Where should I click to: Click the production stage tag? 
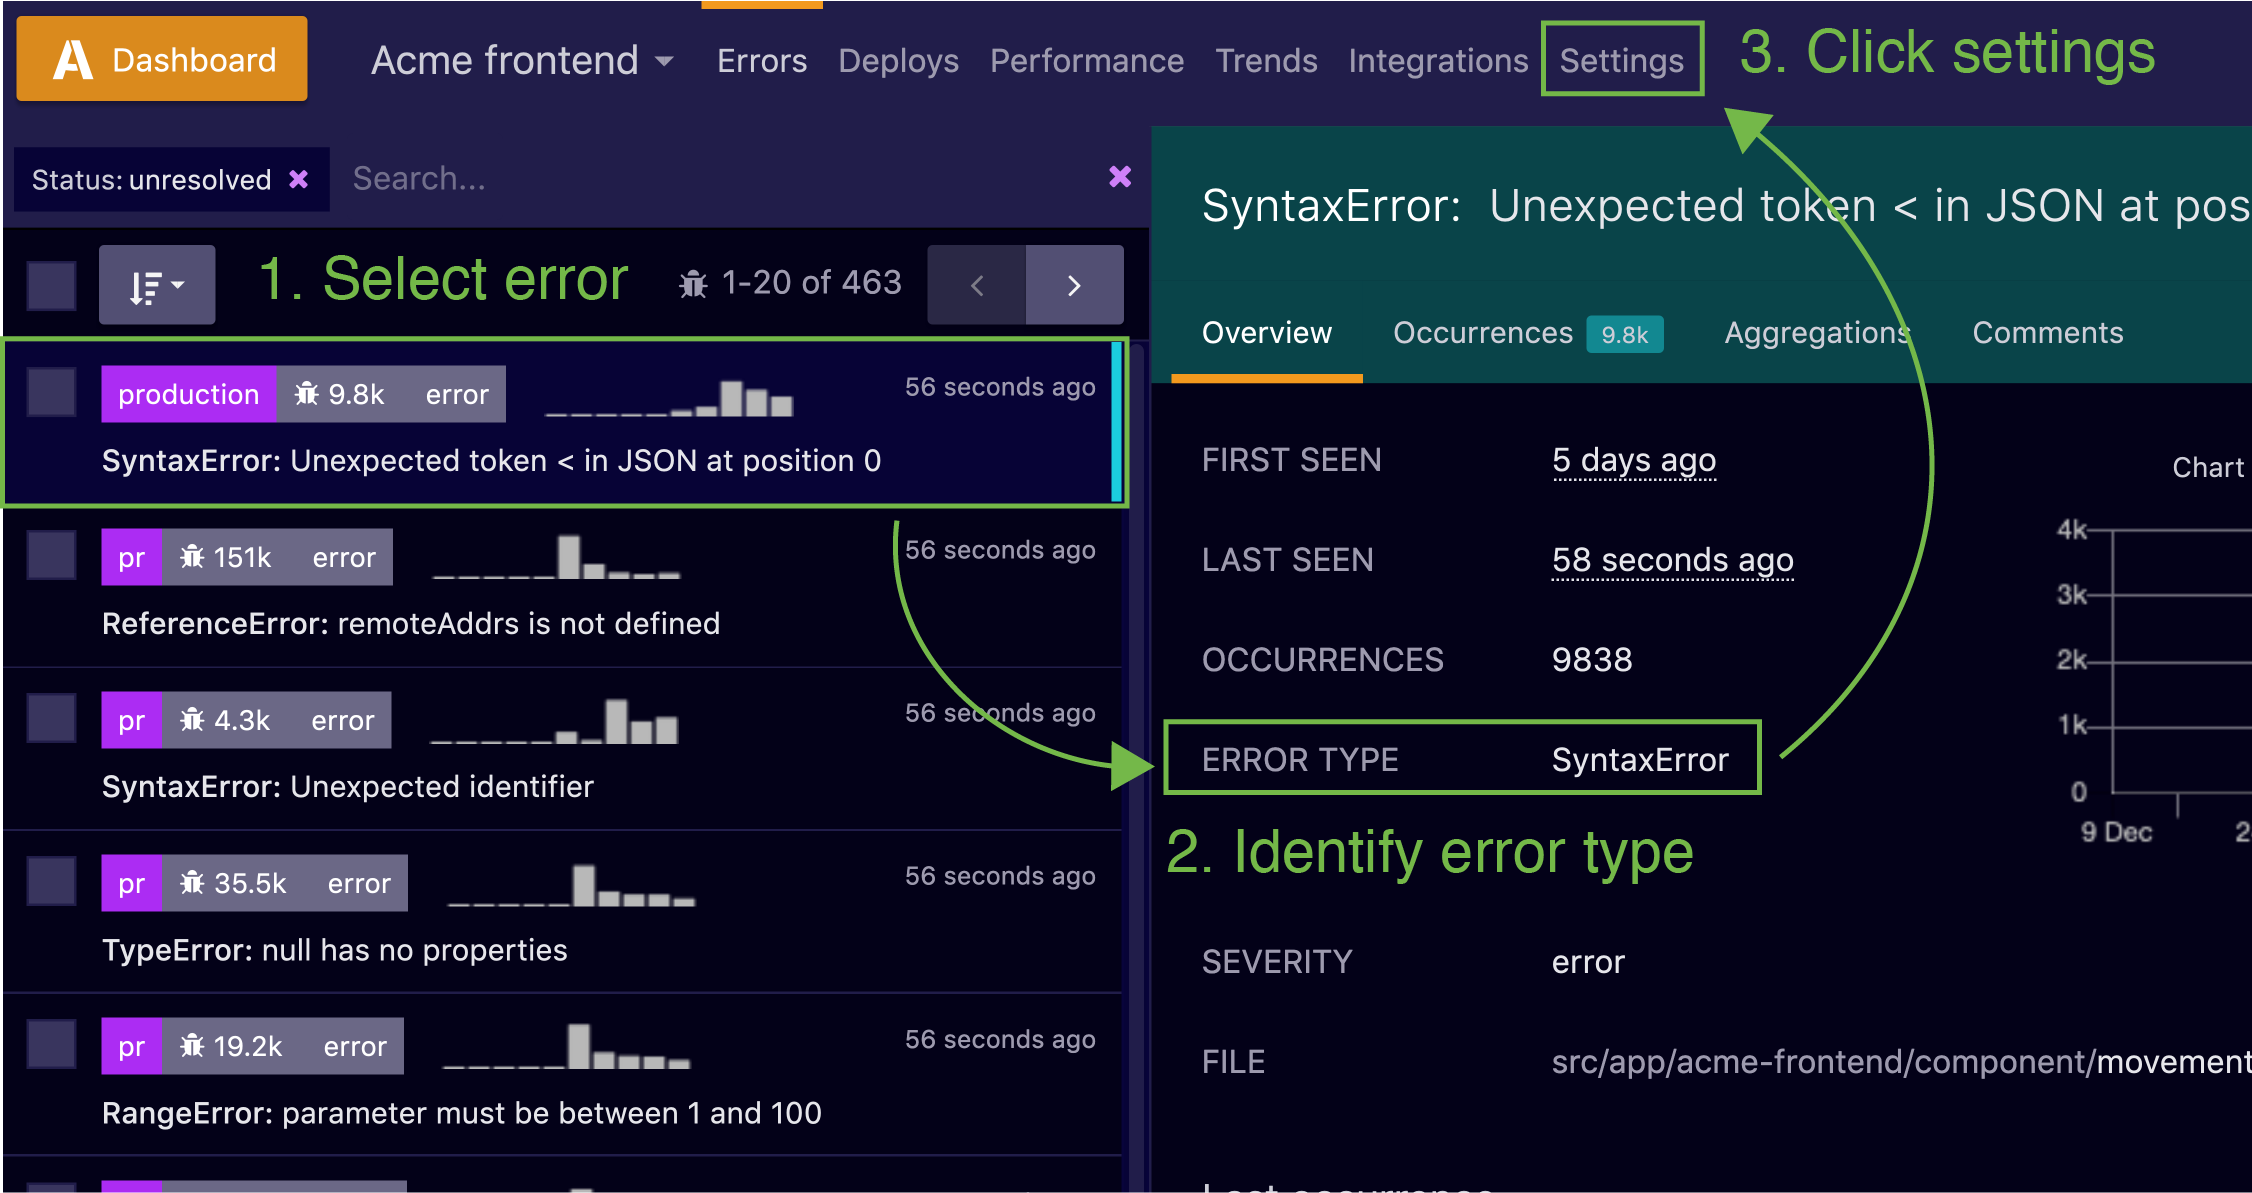coord(189,394)
